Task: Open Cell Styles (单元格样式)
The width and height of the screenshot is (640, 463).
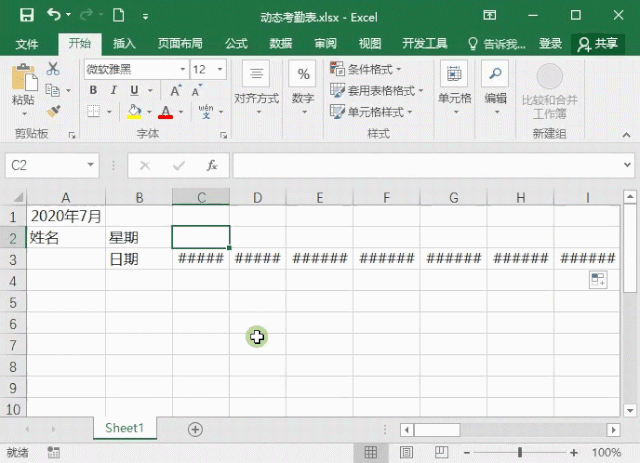Action: (x=371, y=111)
